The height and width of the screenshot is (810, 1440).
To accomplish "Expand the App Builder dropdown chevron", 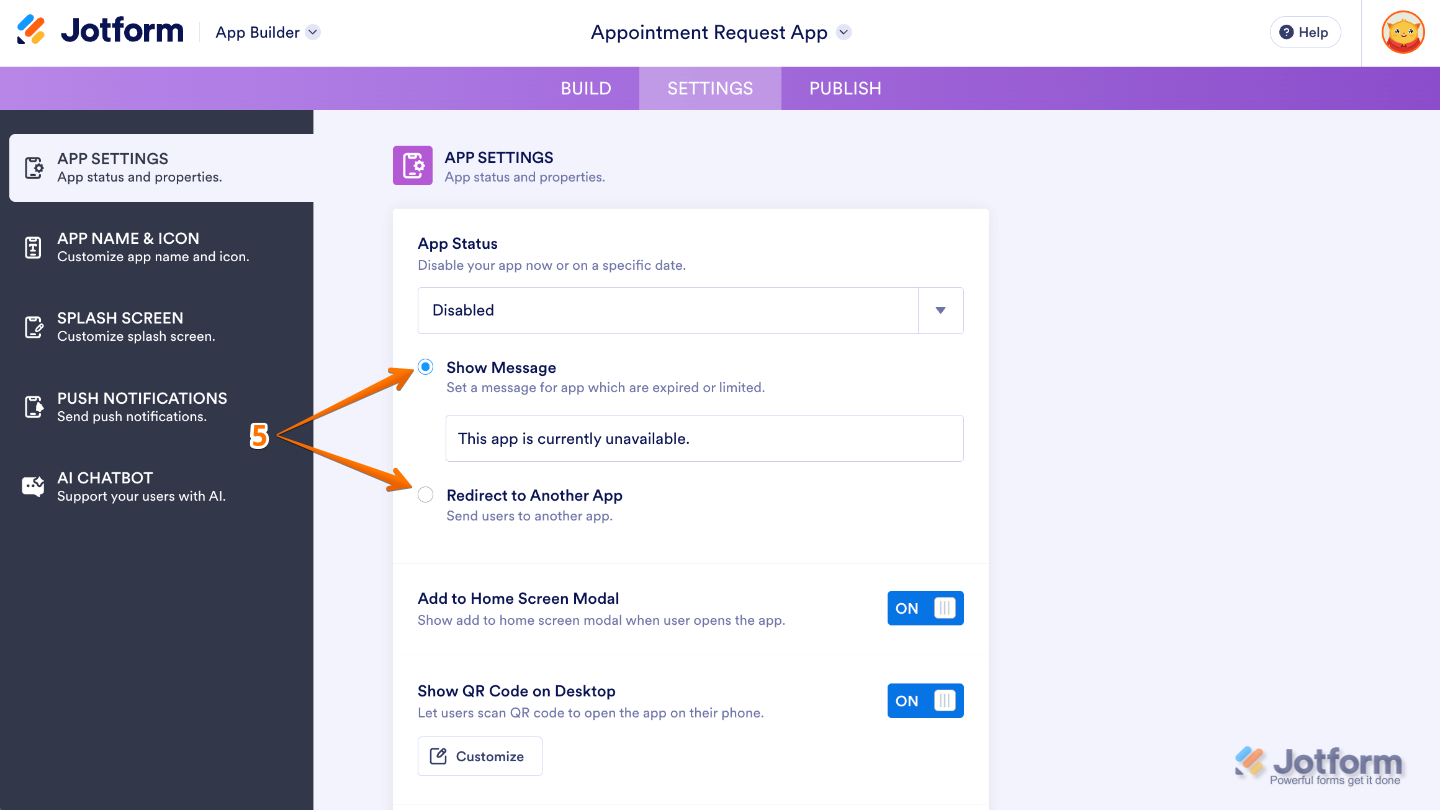I will click(313, 32).
